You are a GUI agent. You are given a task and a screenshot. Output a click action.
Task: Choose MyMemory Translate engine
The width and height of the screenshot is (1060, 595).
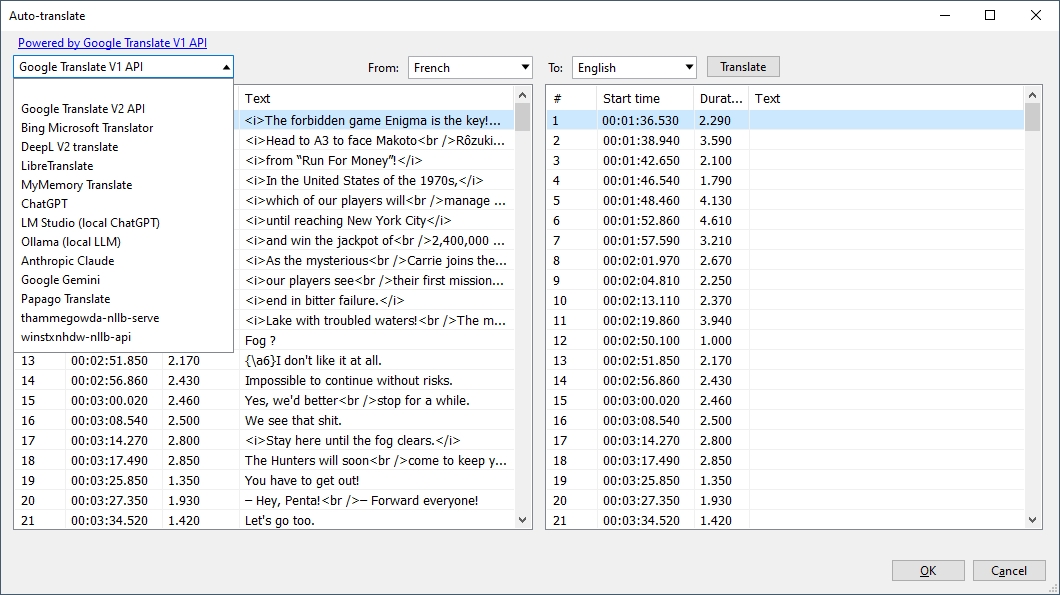[x=76, y=185]
